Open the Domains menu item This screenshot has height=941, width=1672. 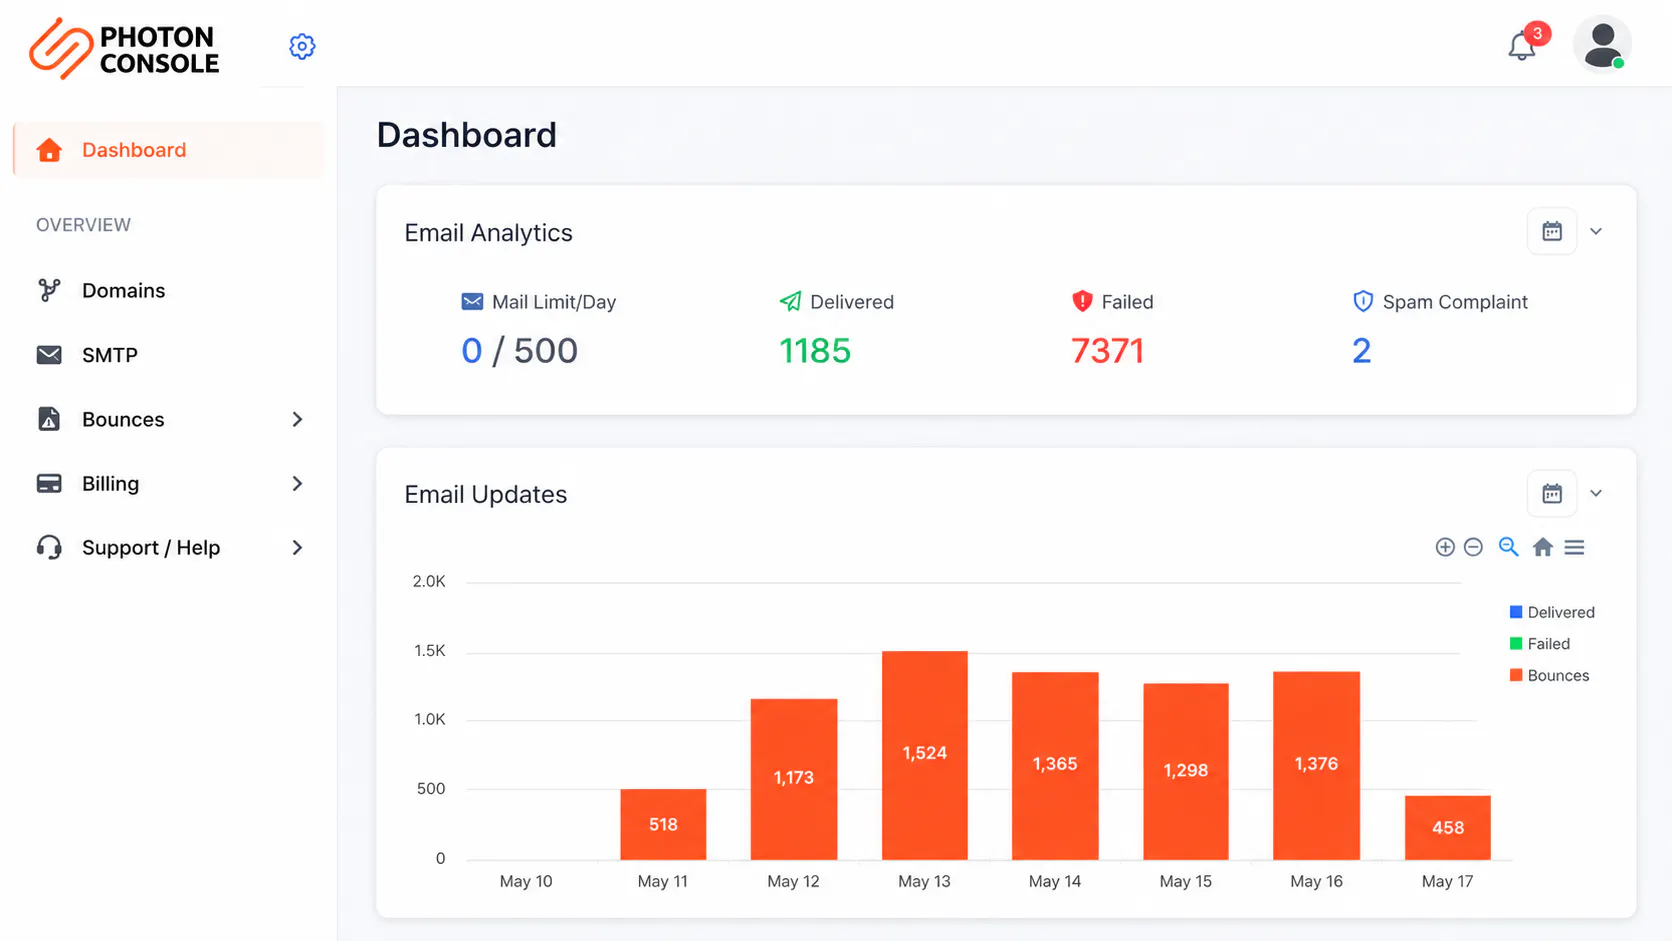tap(168, 290)
